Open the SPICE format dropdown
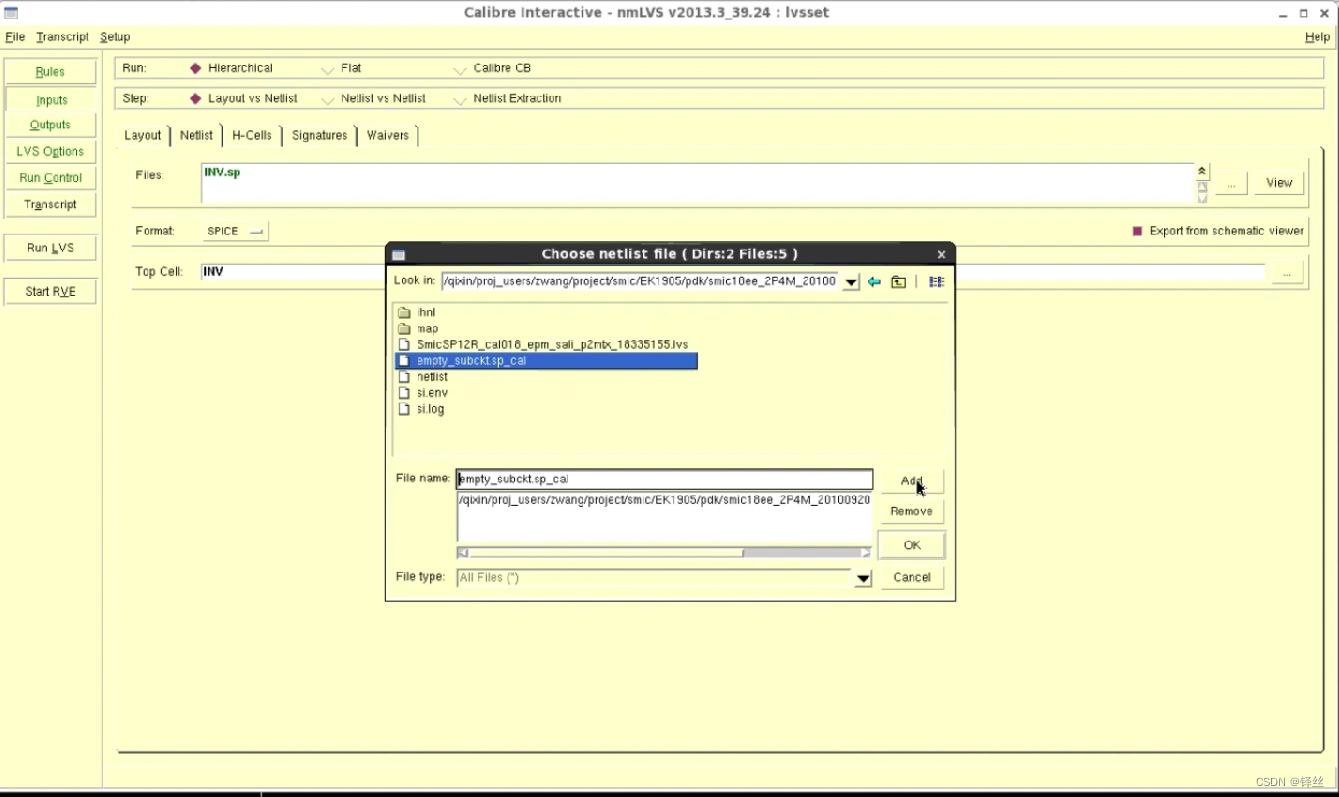The width and height of the screenshot is (1339, 797). tap(235, 231)
